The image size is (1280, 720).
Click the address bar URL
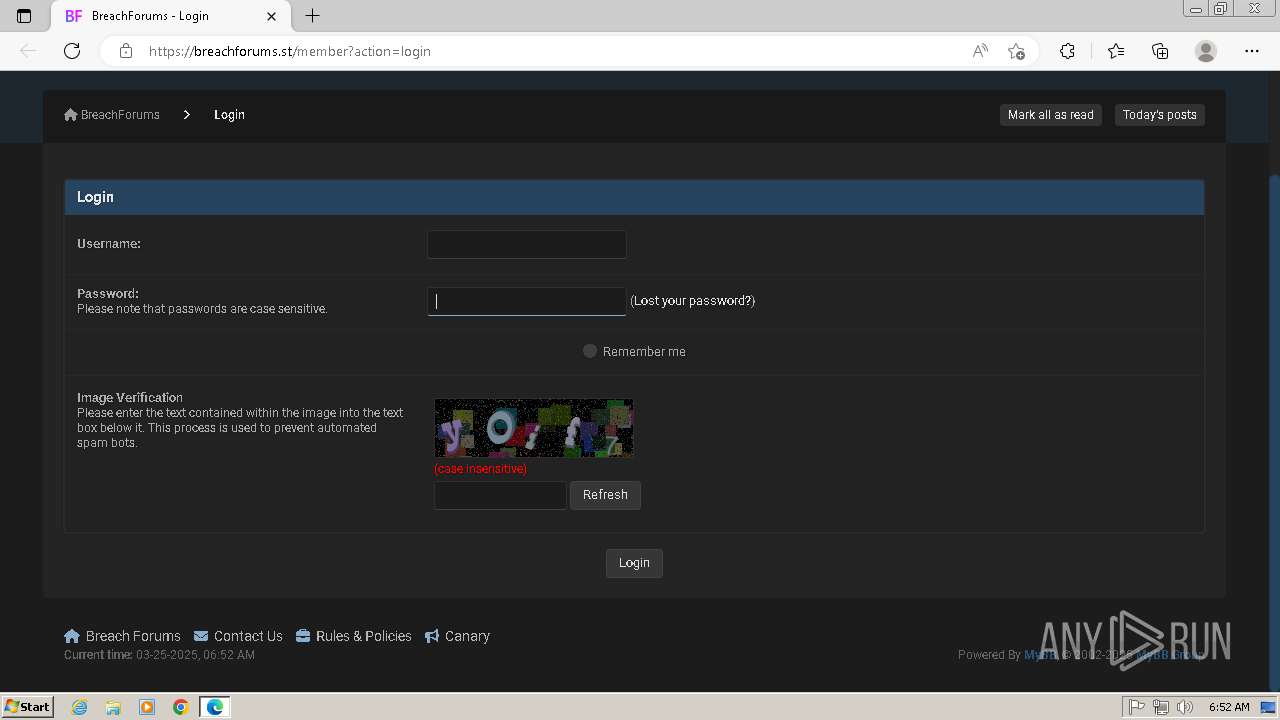pos(290,51)
